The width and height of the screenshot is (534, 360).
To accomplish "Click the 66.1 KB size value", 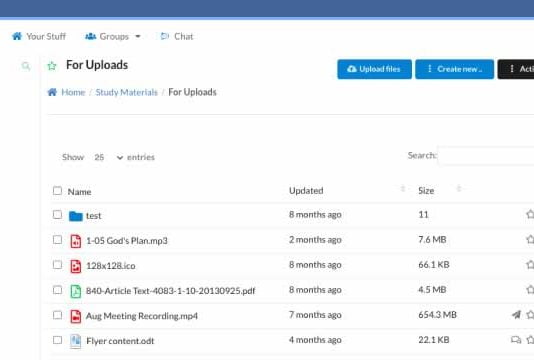I will point(434,265).
